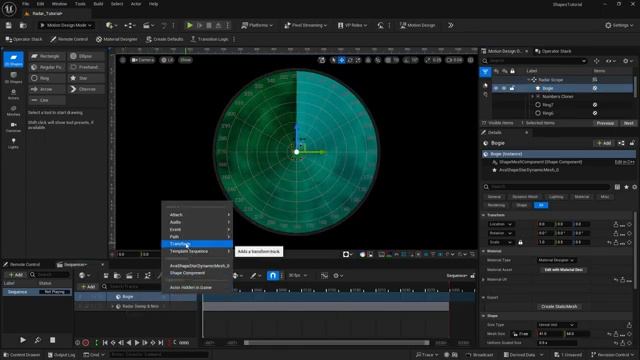
Task: Open Details panel settings gear
Action: coord(634,187)
